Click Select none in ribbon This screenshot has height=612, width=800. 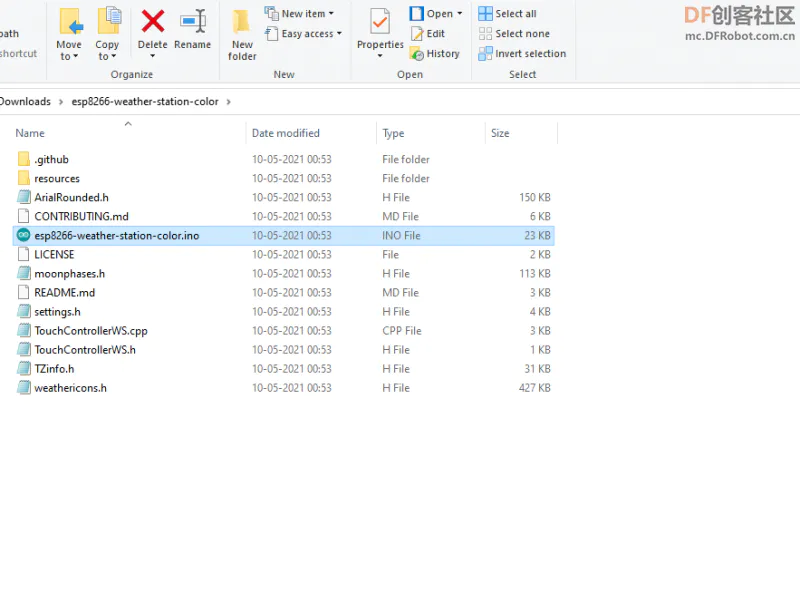[x=514, y=34]
